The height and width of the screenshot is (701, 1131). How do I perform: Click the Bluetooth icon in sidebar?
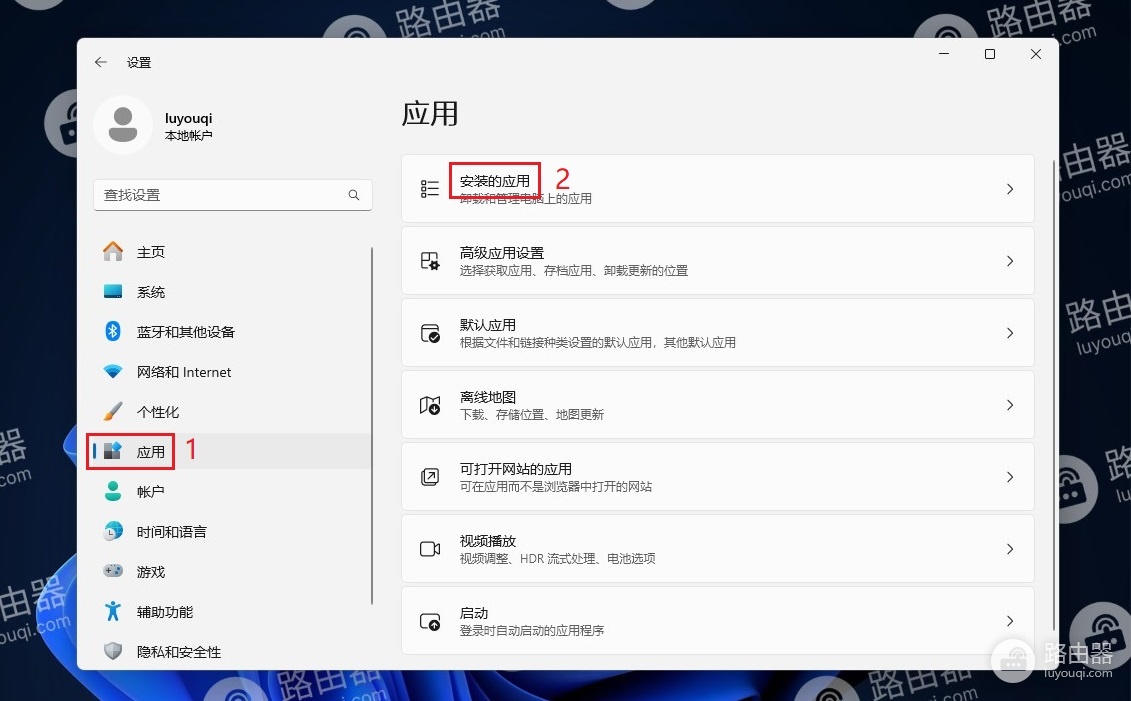coord(113,331)
